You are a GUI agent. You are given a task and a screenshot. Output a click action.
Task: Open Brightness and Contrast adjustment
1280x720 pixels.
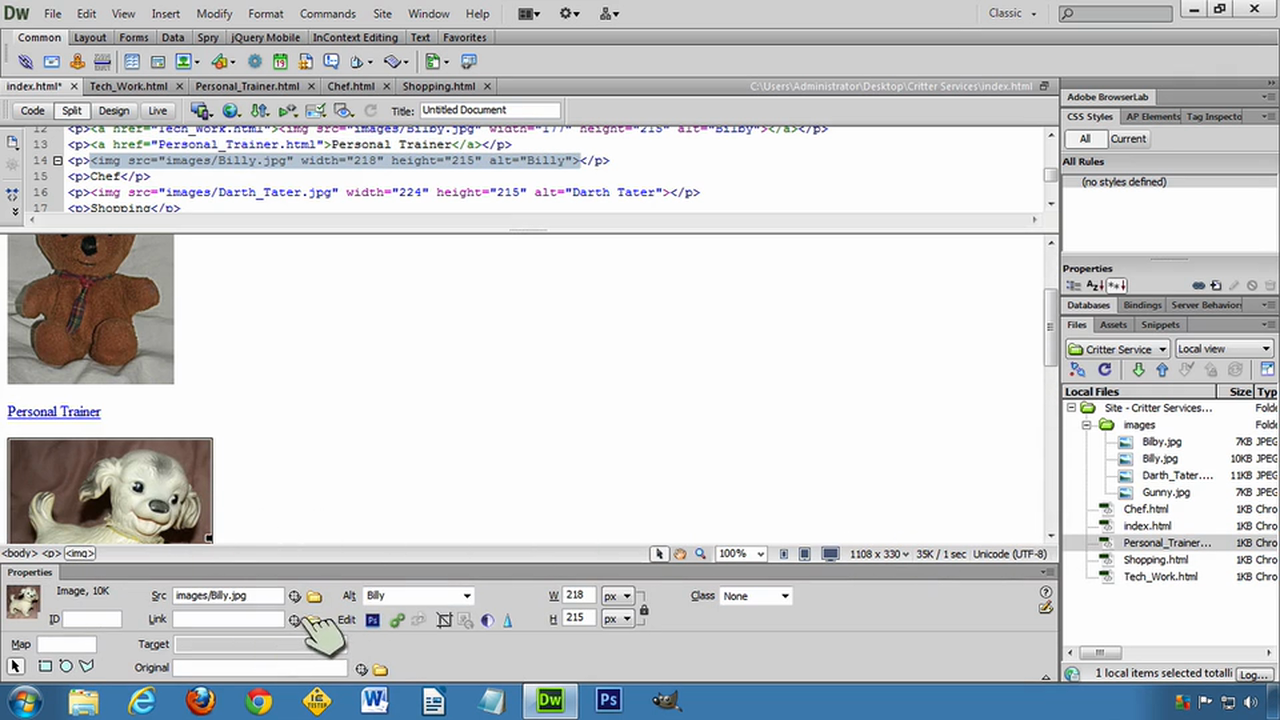tap(487, 618)
